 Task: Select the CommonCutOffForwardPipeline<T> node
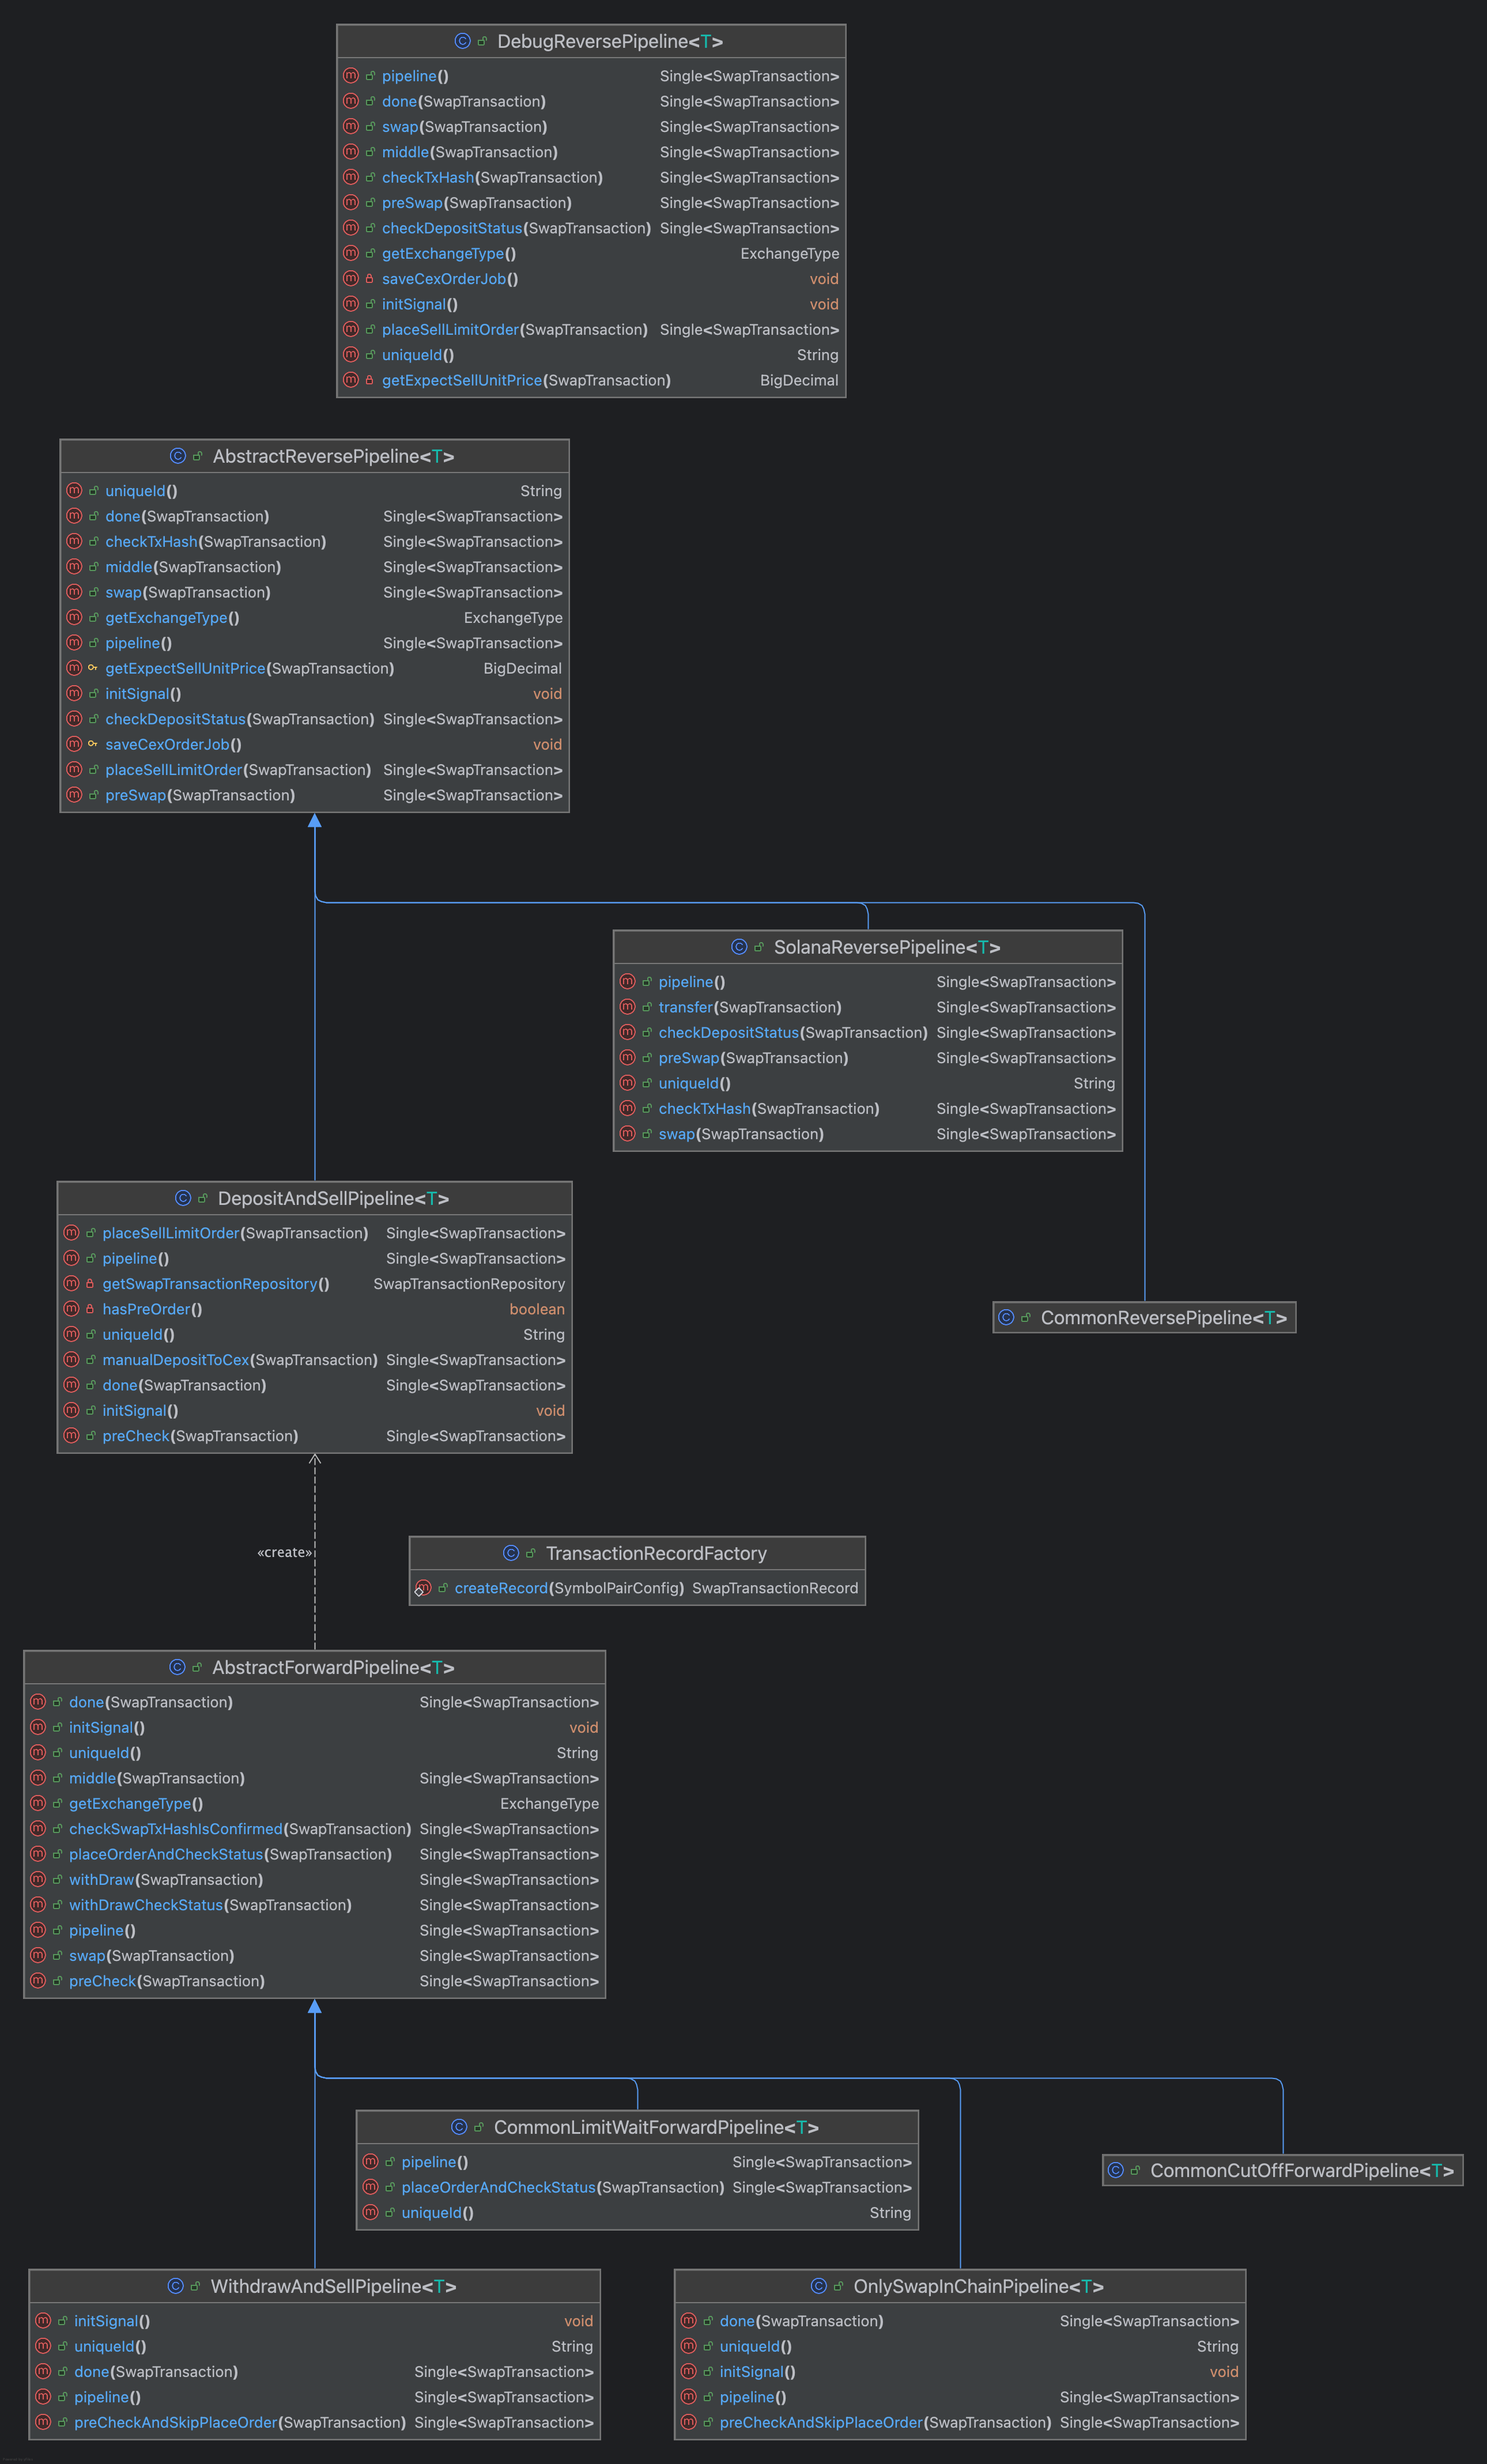pyautogui.click(x=1282, y=2170)
